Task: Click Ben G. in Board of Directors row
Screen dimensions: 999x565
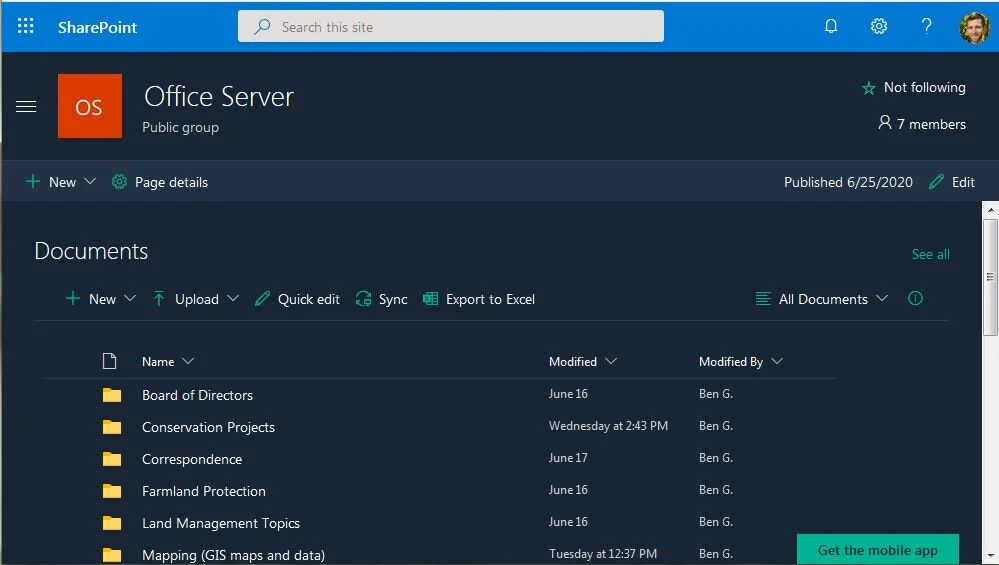Action: pyautogui.click(x=715, y=394)
